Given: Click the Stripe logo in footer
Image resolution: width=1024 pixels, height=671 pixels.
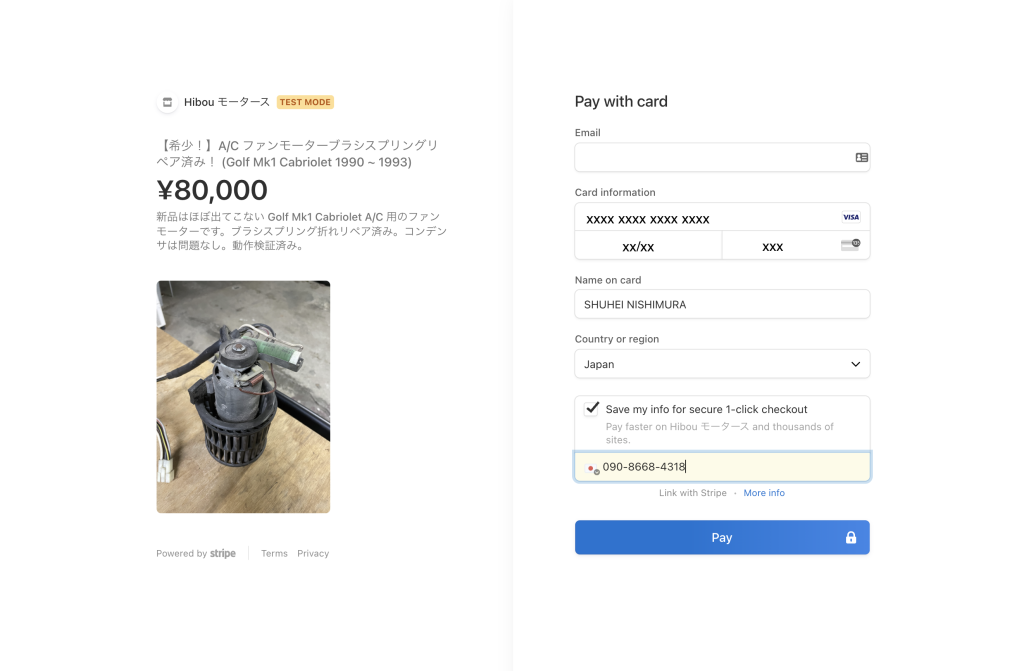Looking at the screenshot, I should tap(223, 553).
